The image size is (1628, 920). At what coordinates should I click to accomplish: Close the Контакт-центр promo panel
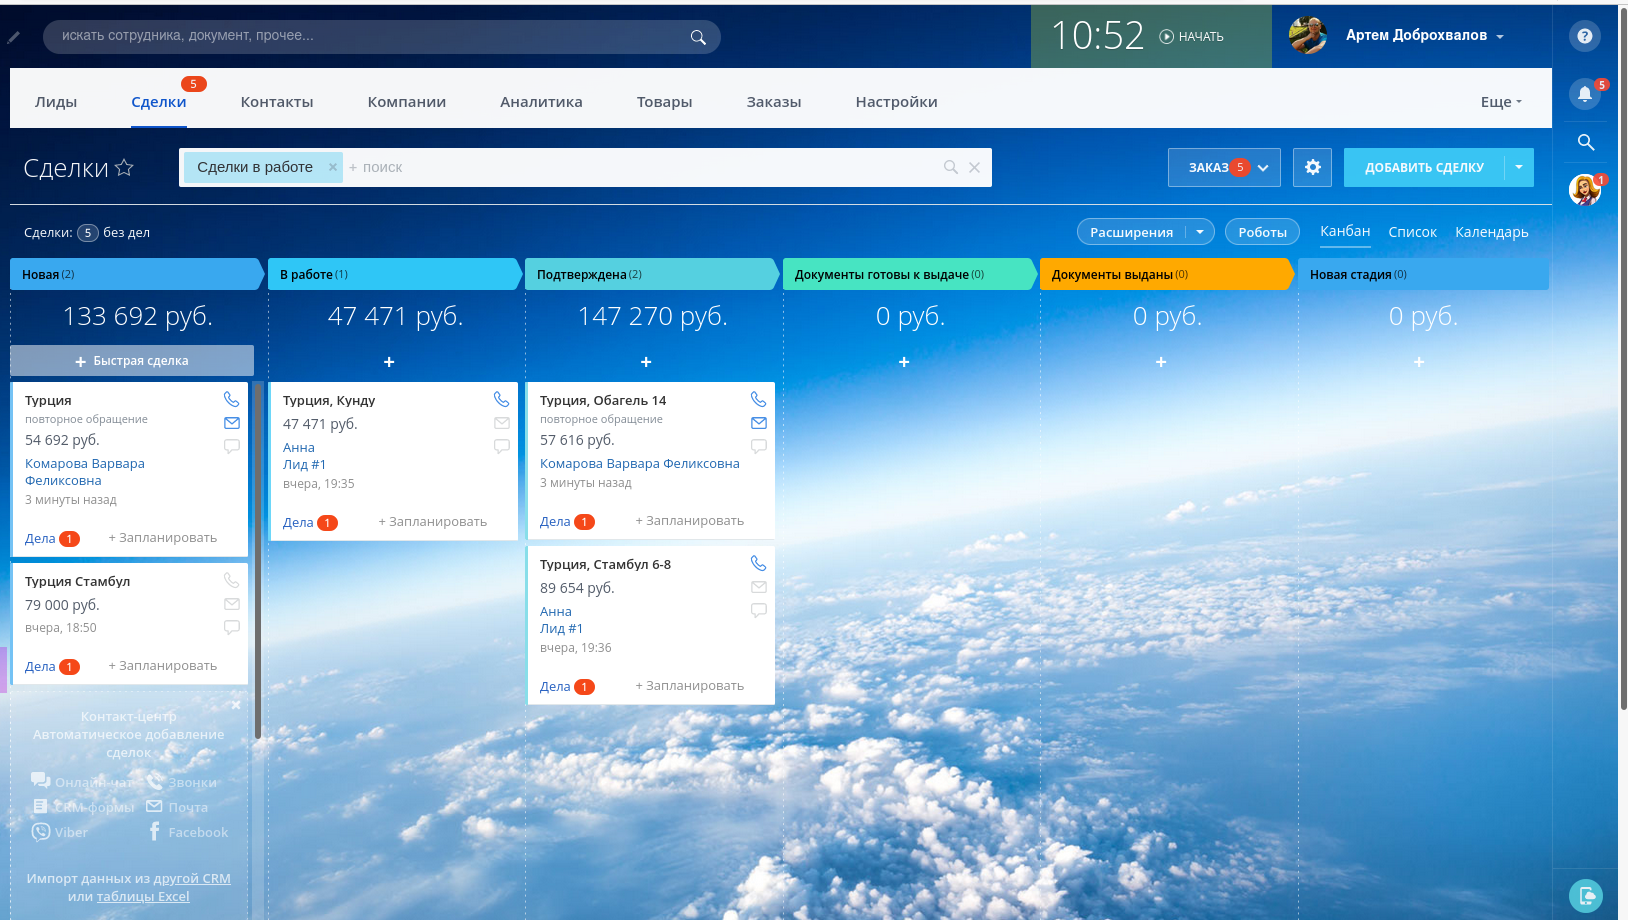point(236,705)
